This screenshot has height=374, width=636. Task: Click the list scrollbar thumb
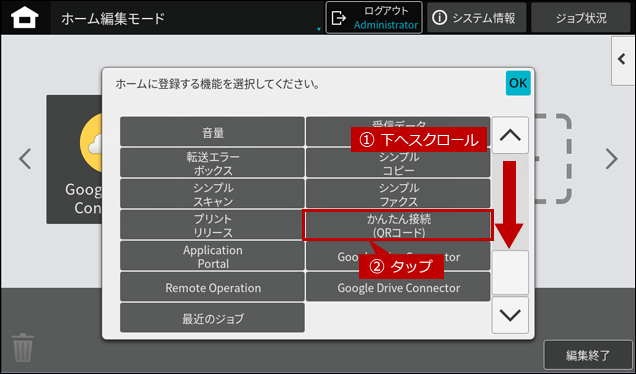tap(510, 273)
